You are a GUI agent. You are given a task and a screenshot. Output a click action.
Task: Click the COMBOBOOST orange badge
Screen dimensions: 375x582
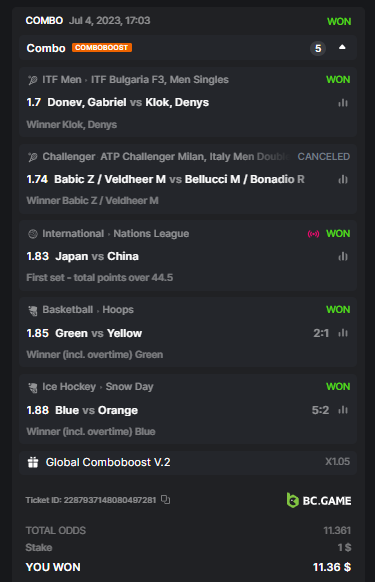[x=102, y=48]
